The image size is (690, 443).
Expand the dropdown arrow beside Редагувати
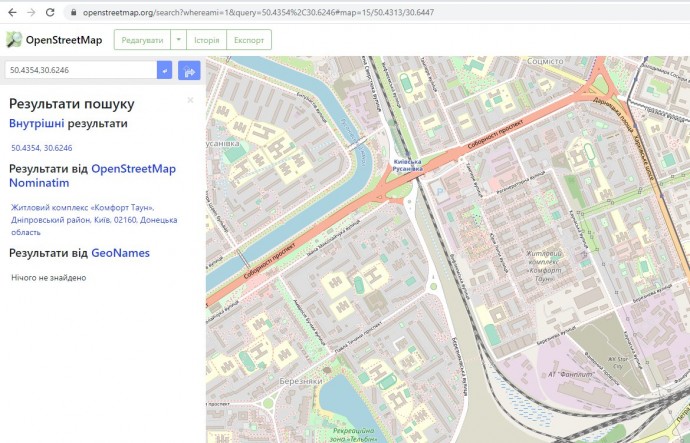tap(178, 40)
